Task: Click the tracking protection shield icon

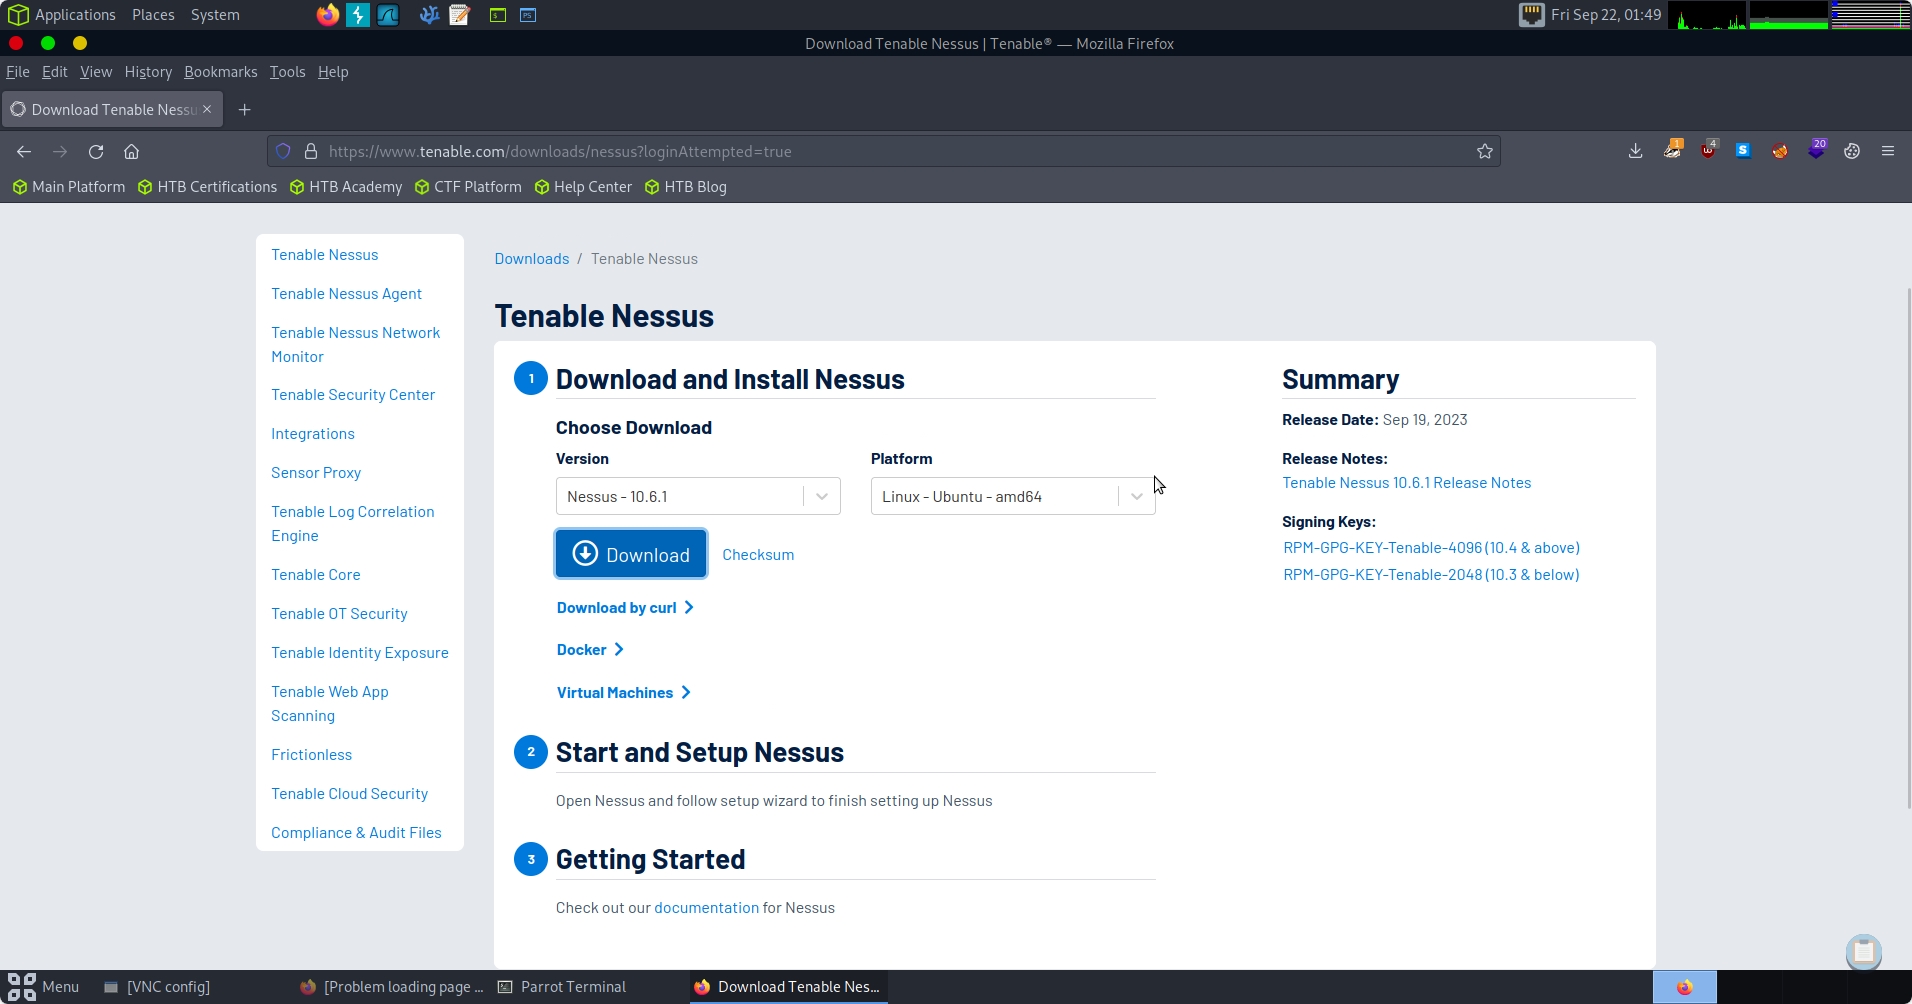Action: click(x=283, y=151)
